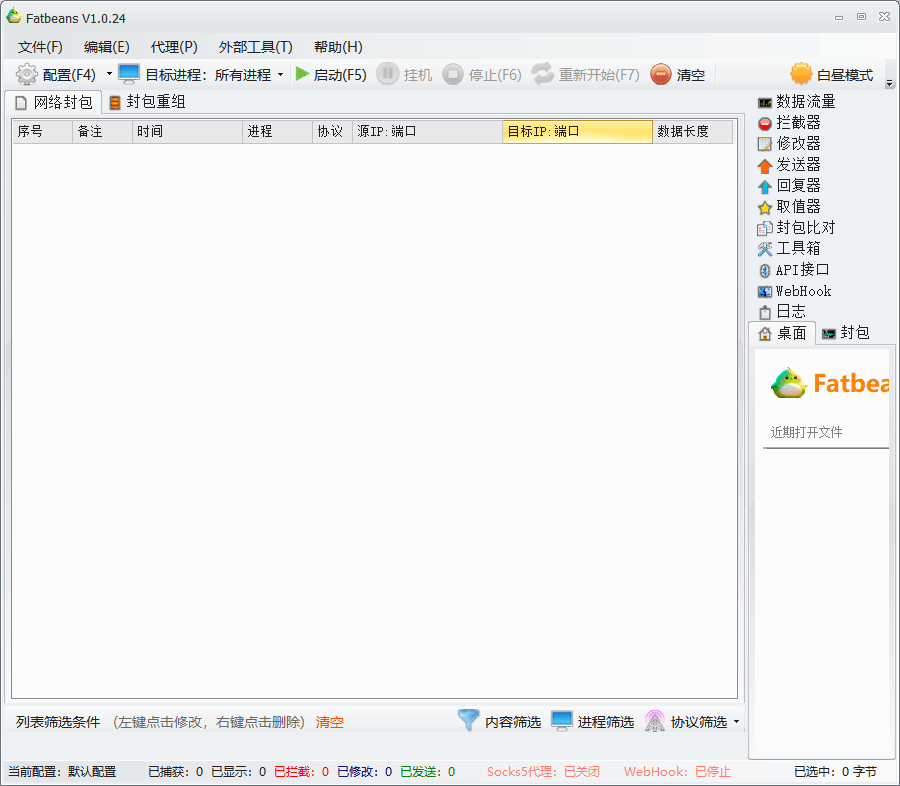Click the Fatbeans title bar app icon
This screenshot has width=900, height=786.
(x=13, y=17)
